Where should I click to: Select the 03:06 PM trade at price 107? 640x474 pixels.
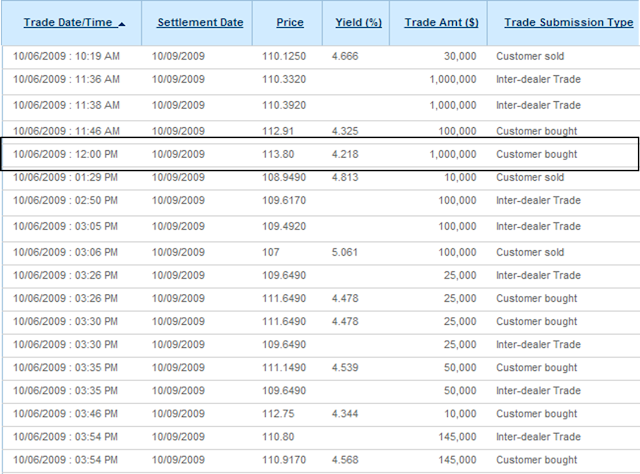click(320, 252)
